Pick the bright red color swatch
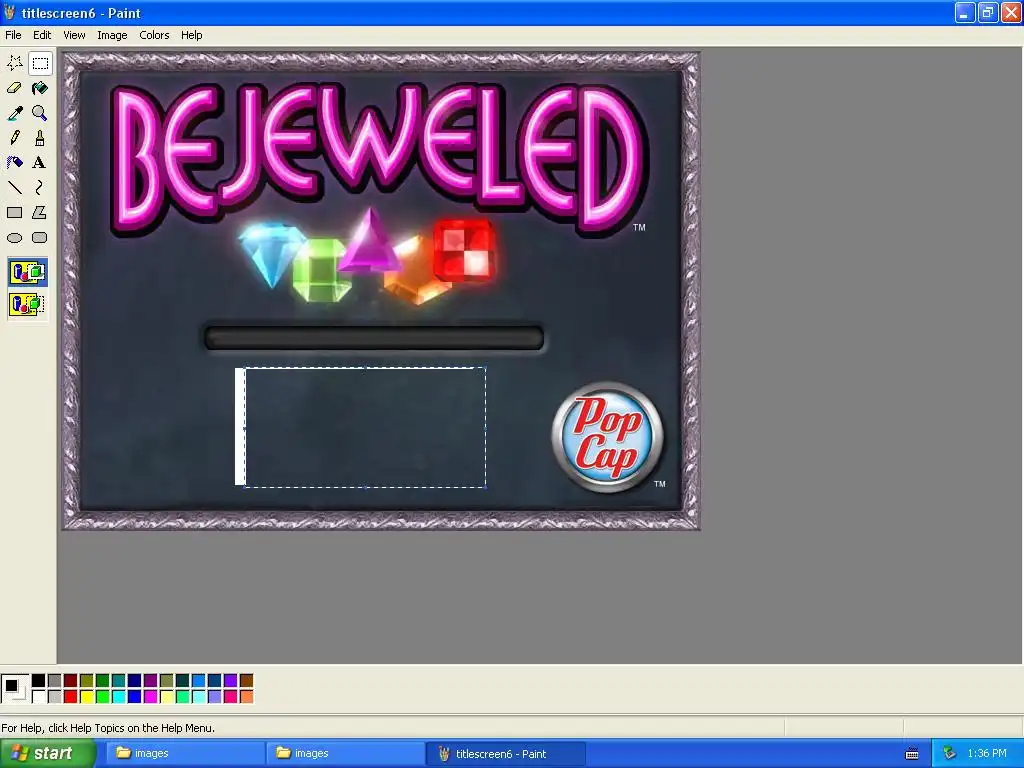This screenshot has height=768, width=1024. [71, 697]
